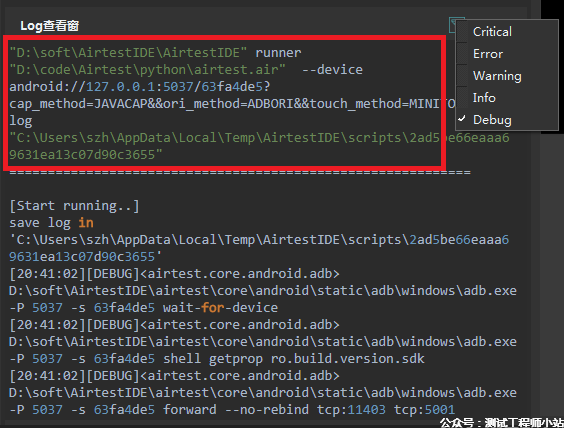This screenshot has width=564, height=428.
Task: Click the "D:\soft\AirtestIDE\AirtestIDE" runner line
Action: [x=155, y=53]
